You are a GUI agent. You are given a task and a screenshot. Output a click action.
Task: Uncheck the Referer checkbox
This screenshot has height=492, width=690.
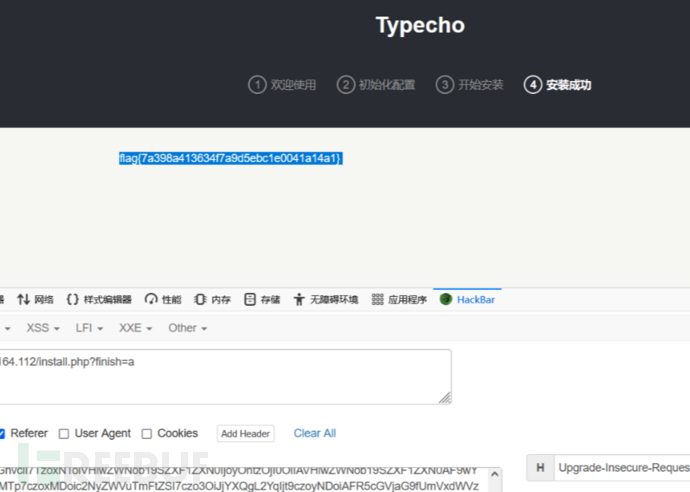(x=2, y=433)
